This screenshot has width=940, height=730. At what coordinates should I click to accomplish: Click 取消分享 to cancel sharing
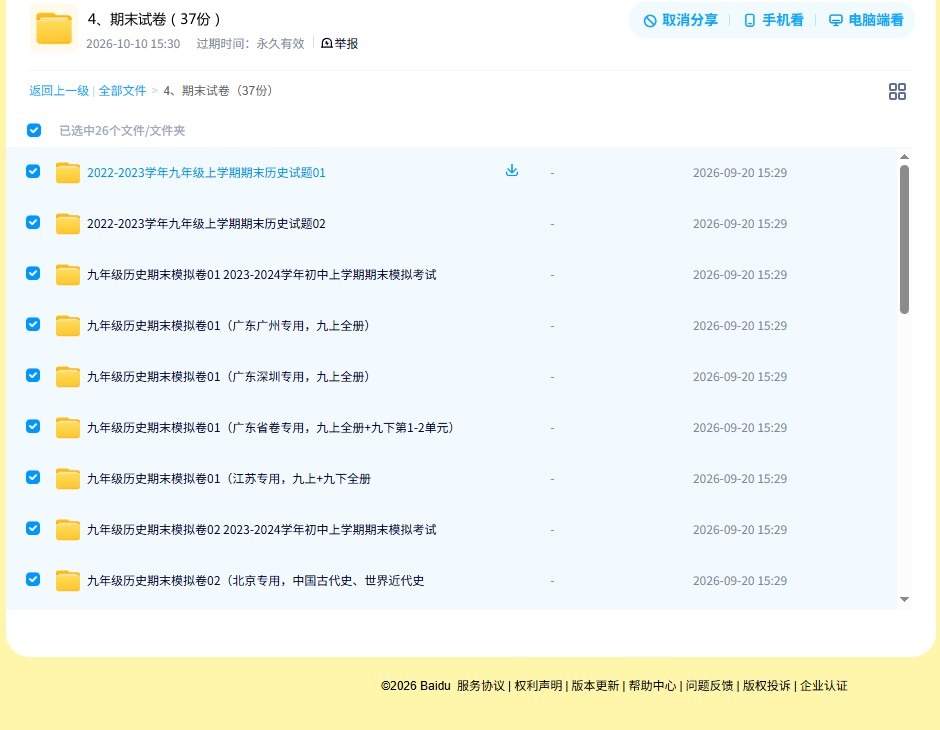click(x=680, y=20)
